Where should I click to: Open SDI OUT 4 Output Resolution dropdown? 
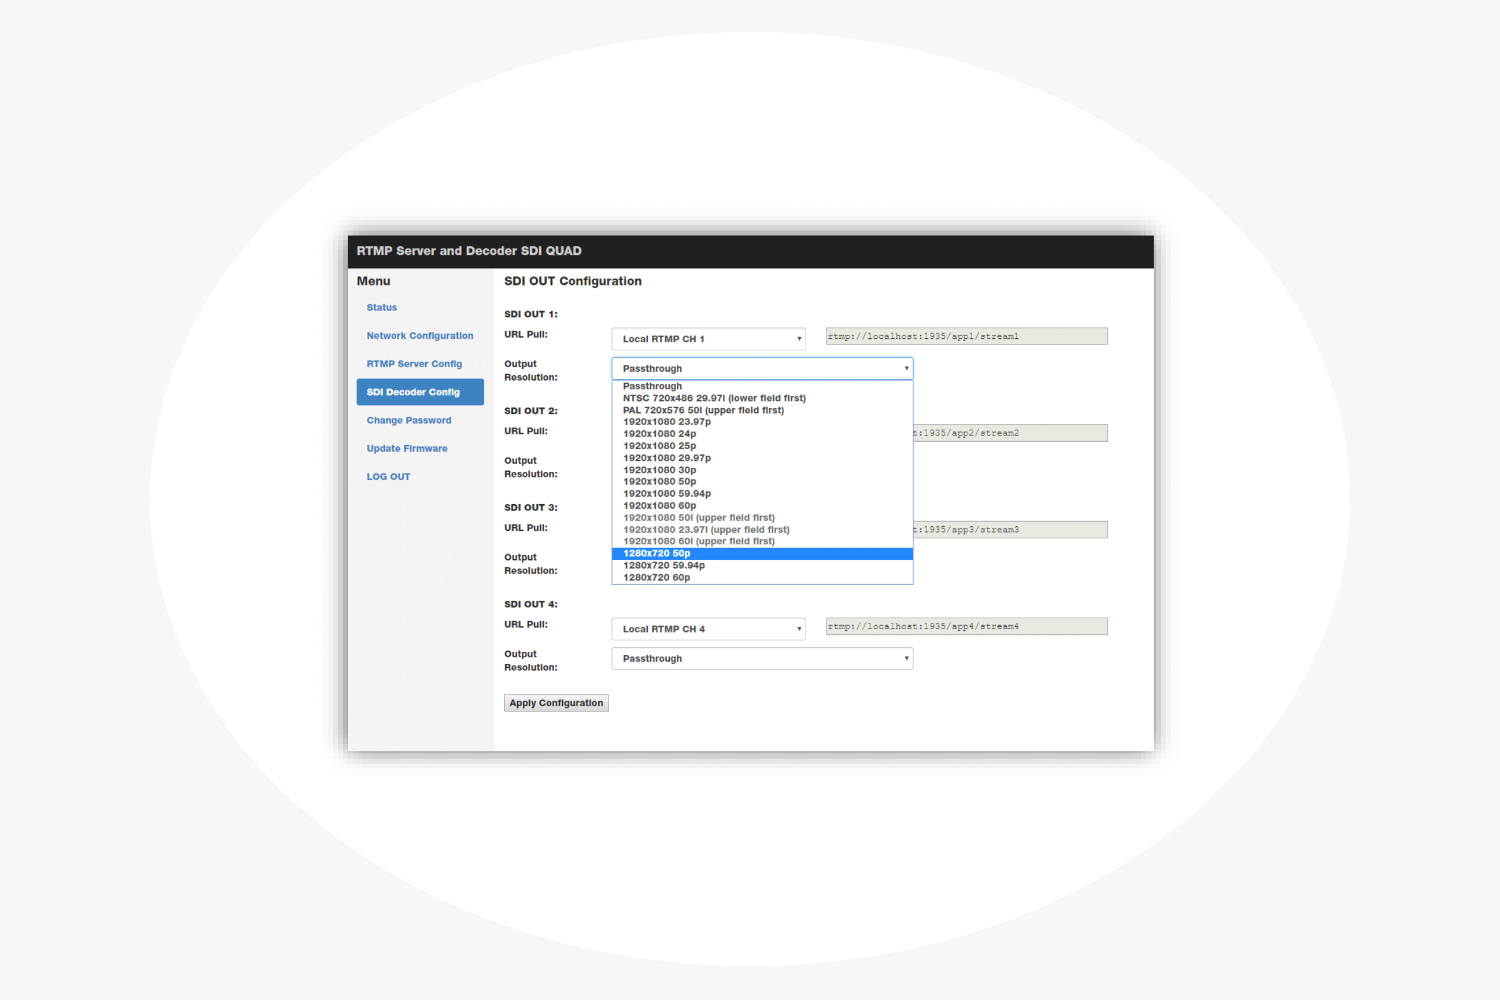(x=761, y=658)
